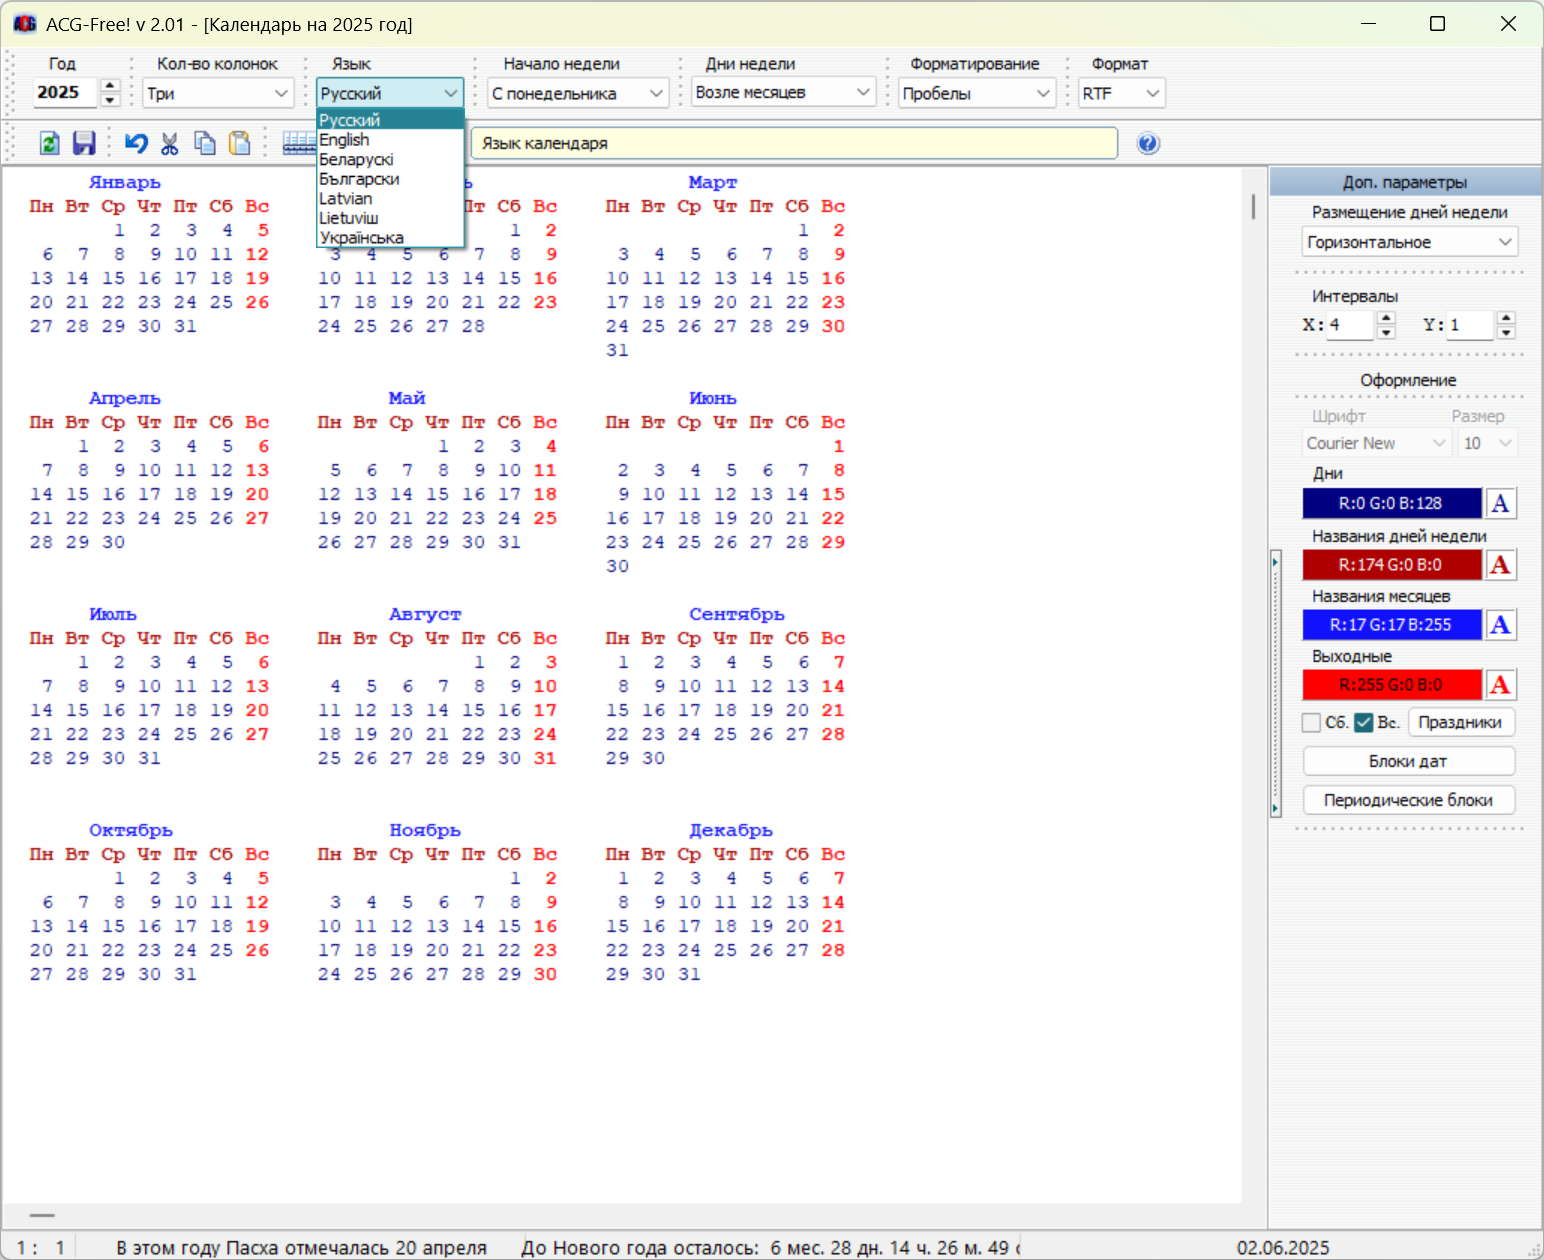This screenshot has height=1260, width=1544.
Task: Click the save floppy disk icon
Action: point(84,143)
